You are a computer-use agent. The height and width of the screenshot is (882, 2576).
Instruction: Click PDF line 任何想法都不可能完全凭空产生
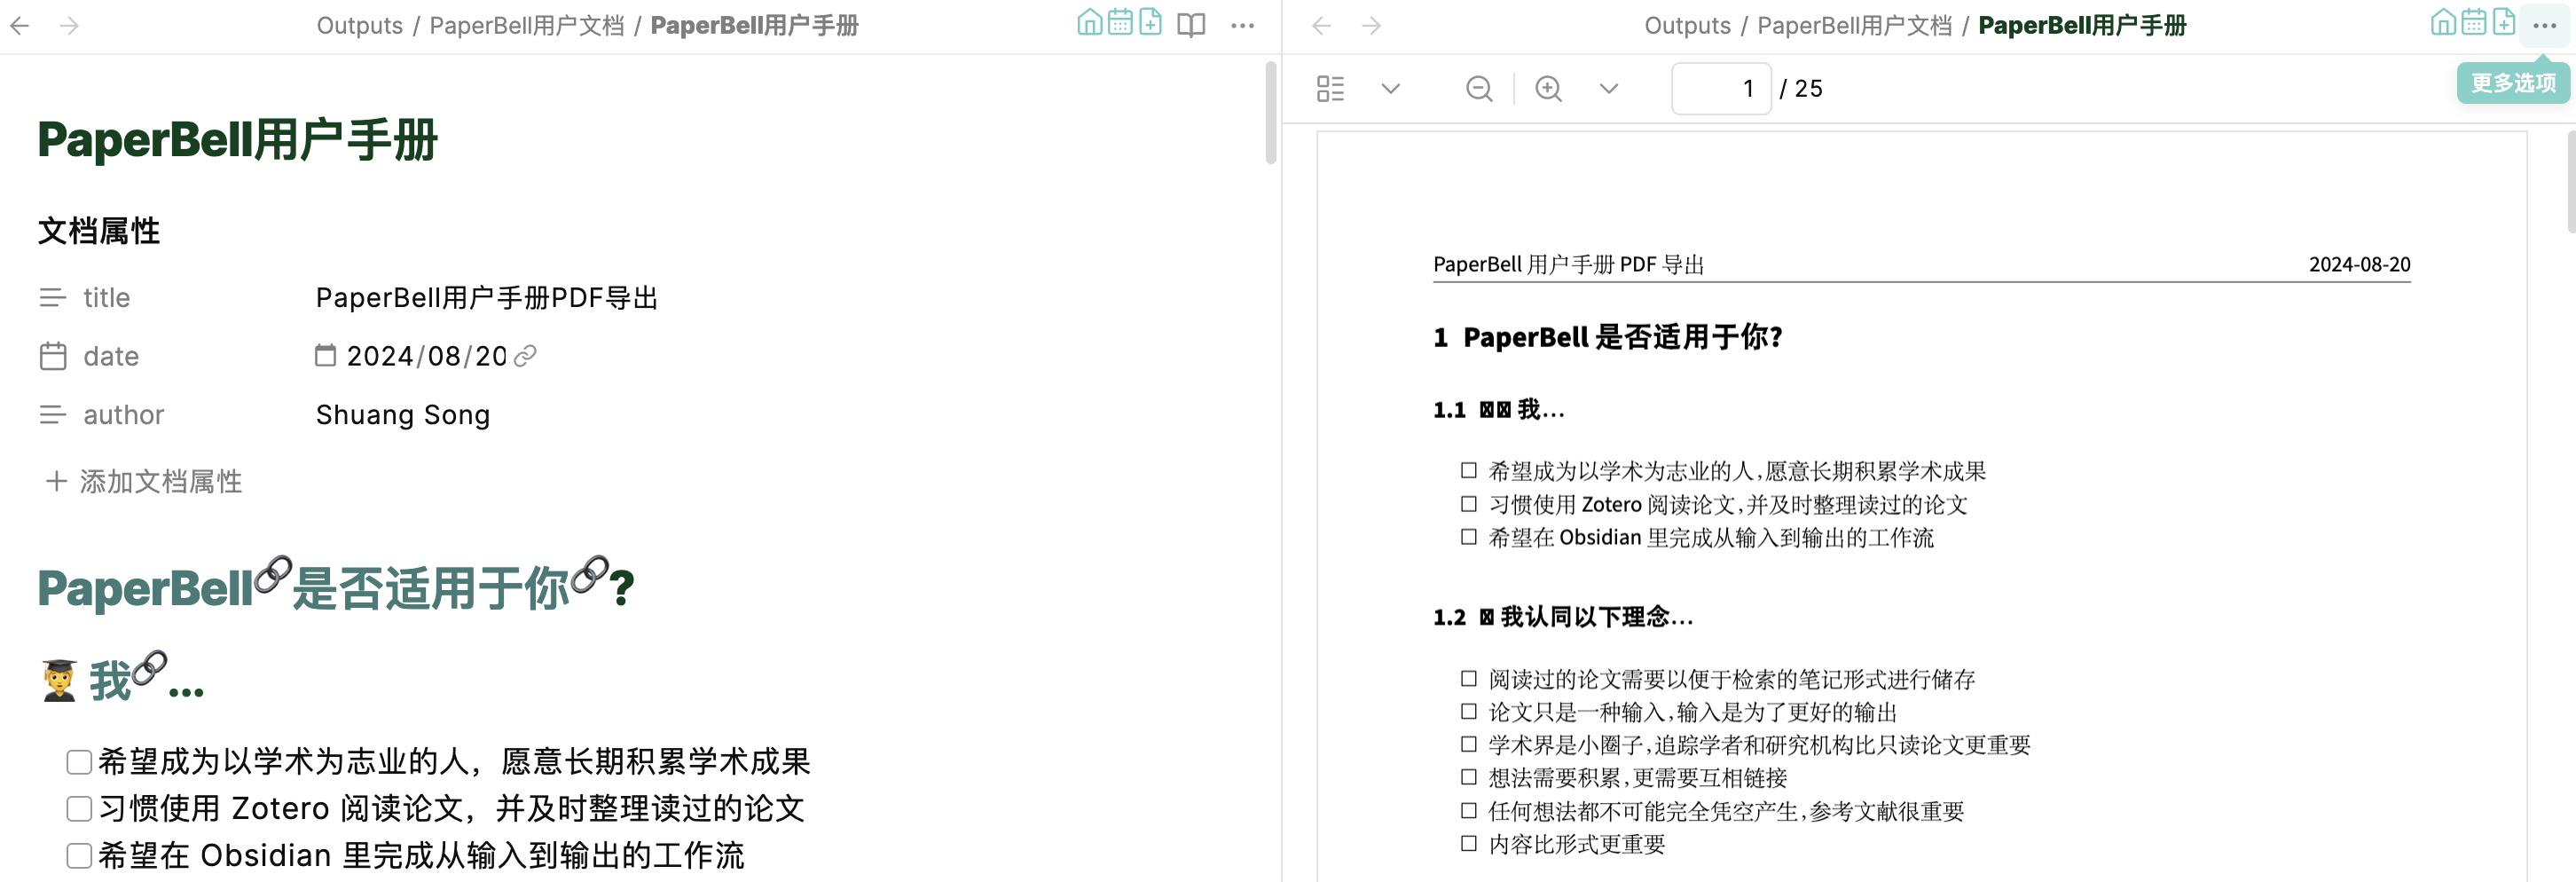pyautogui.click(x=1726, y=810)
